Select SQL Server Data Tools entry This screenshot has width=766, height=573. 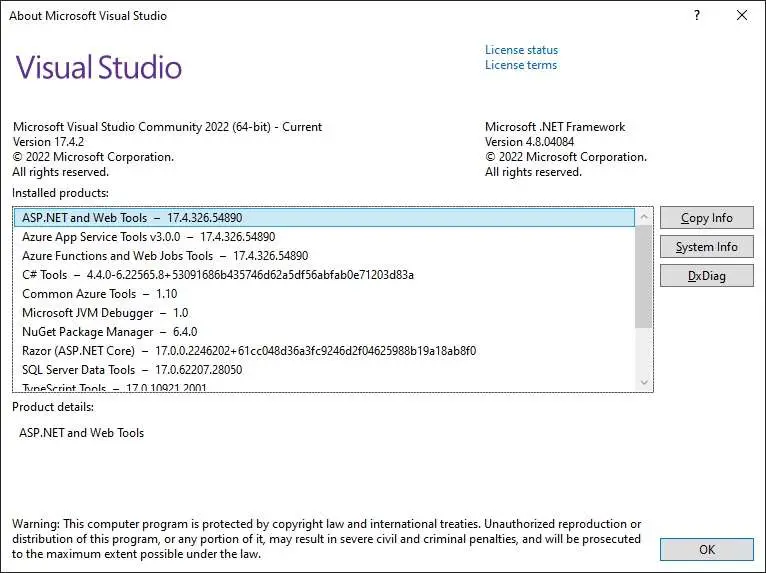click(324, 370)
